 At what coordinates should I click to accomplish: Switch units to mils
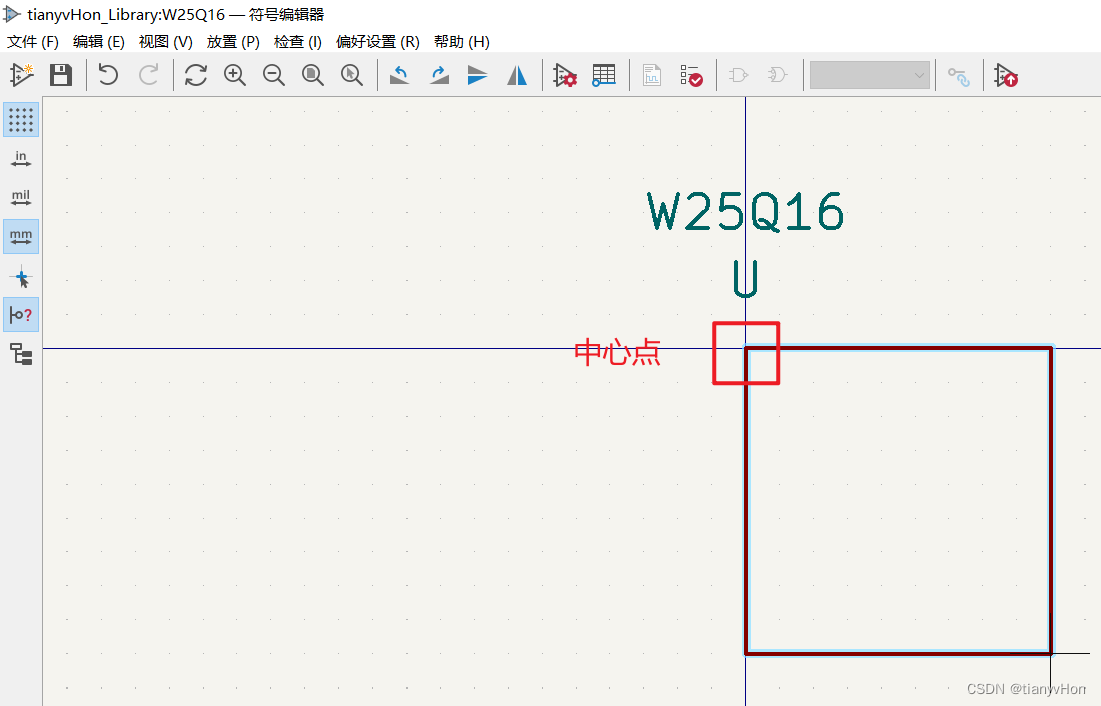(x=21, y=197)
